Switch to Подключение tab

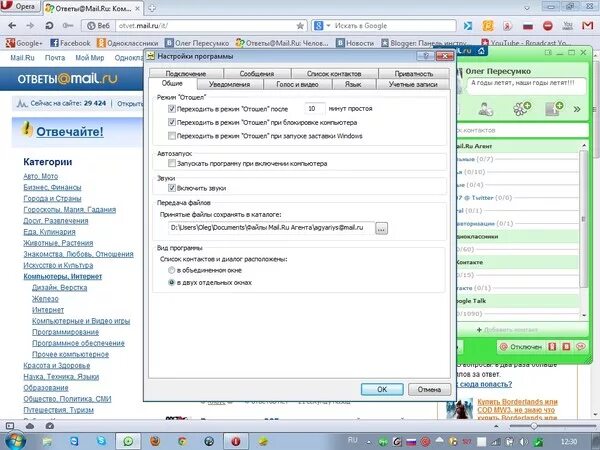(186, 73)
